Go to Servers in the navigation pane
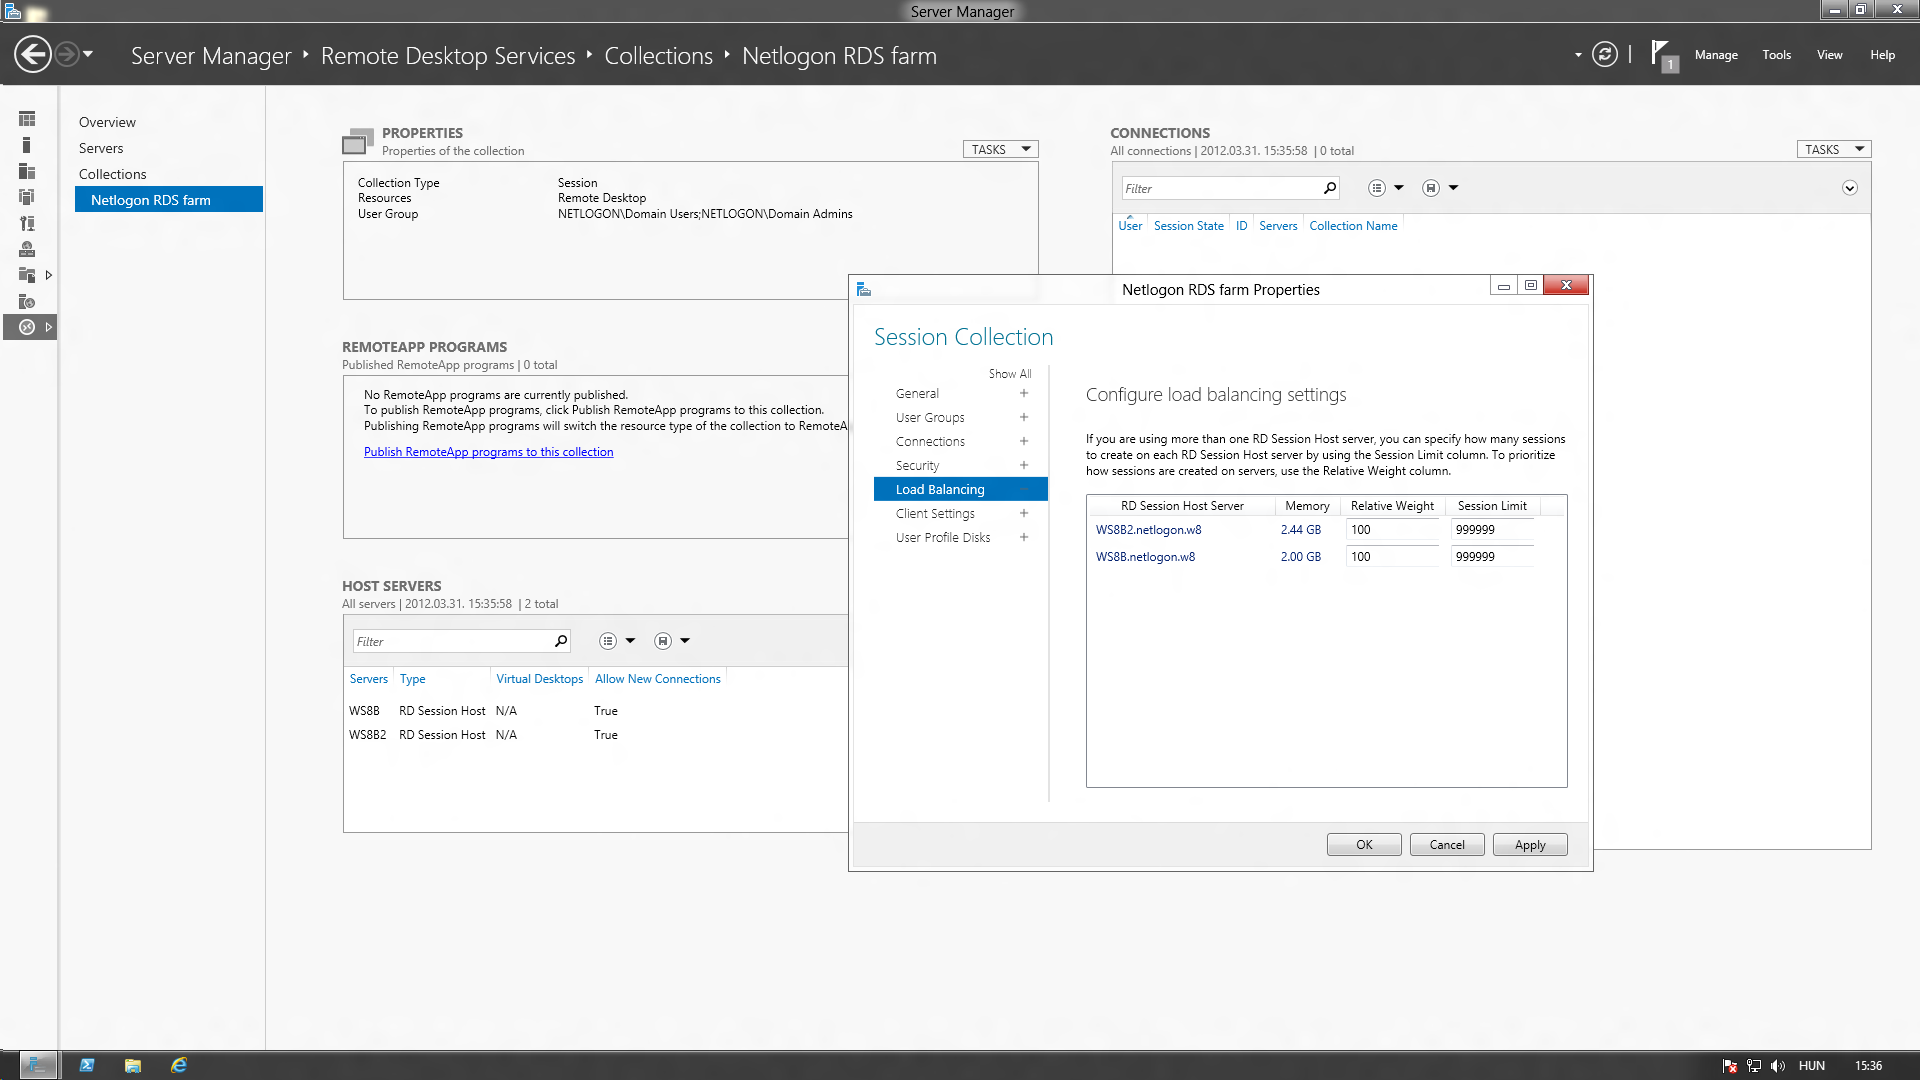Screen dimensions: 1920x1080 pos(101,148)
